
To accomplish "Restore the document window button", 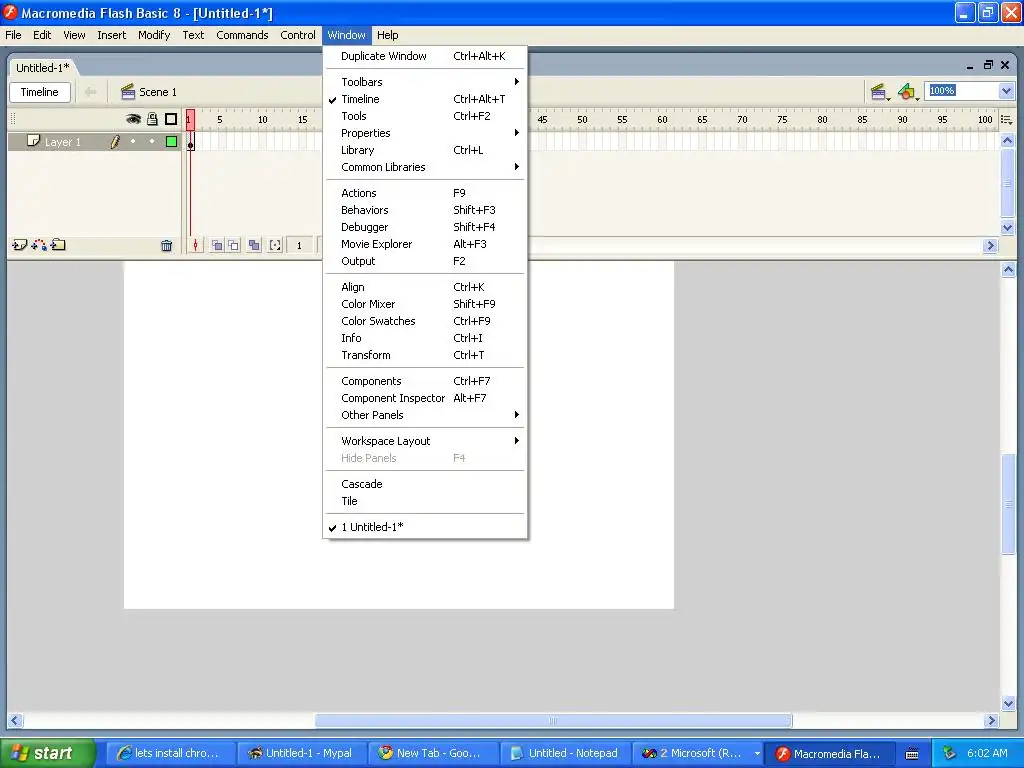I will (x=988, y=65).
